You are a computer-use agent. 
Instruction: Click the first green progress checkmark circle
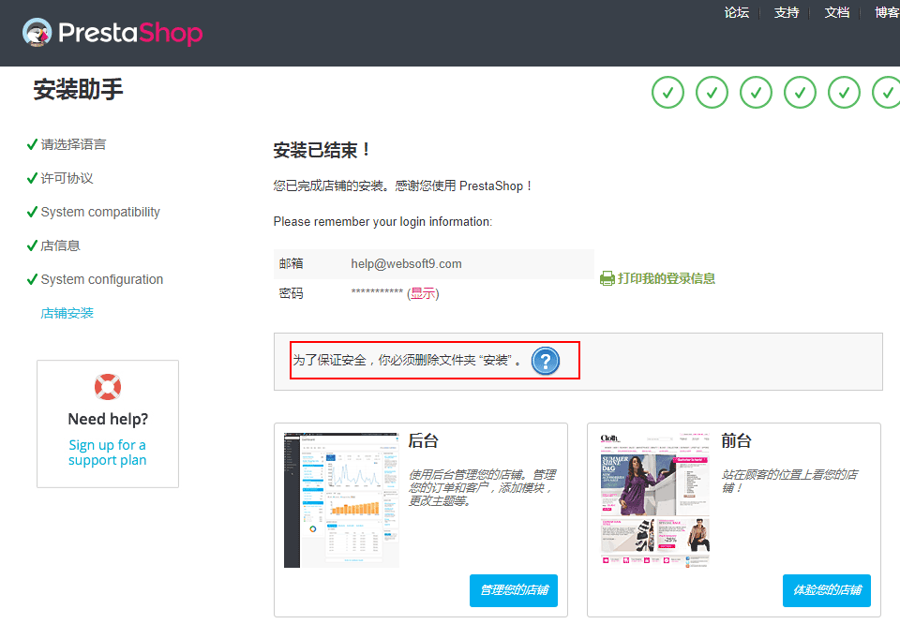pyautogui.click(x=668, y=92)
